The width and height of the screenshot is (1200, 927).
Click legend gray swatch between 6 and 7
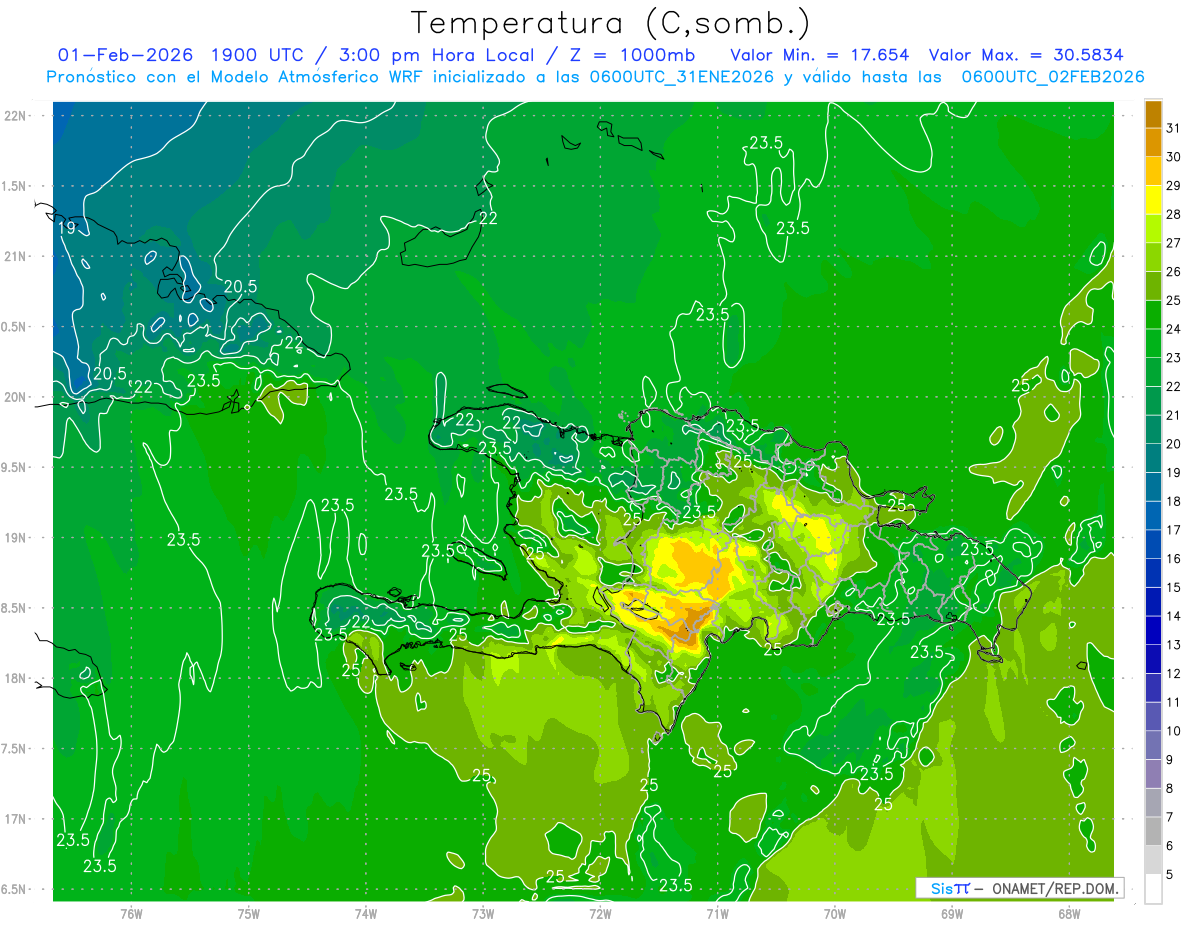point(1153,831)
